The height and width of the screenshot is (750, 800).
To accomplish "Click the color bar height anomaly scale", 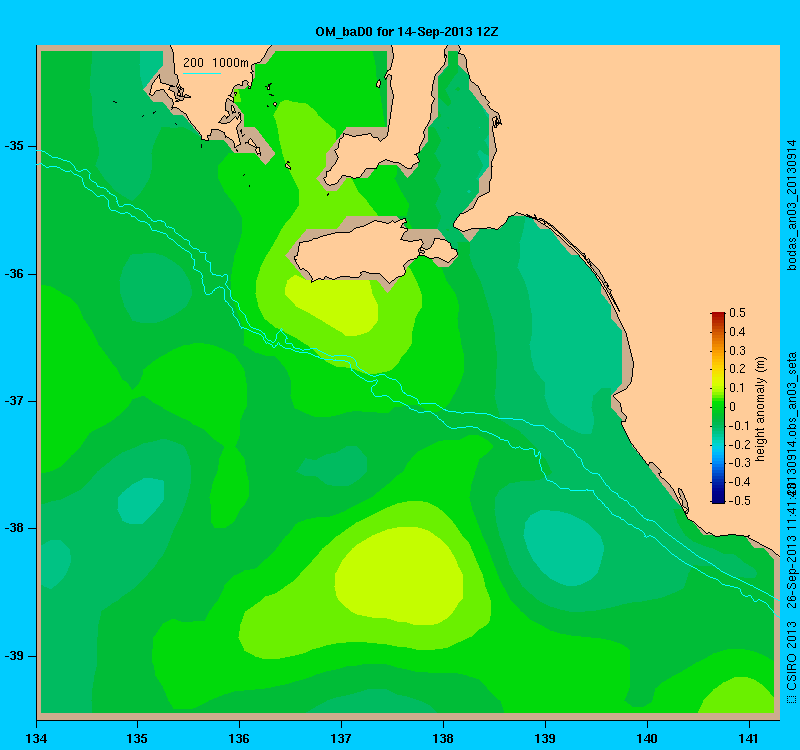I will tap(718, 408).
